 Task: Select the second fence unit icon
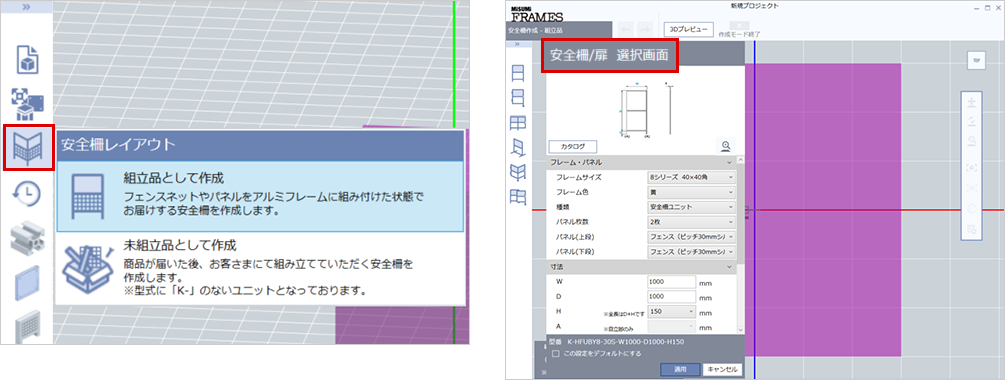517,98
